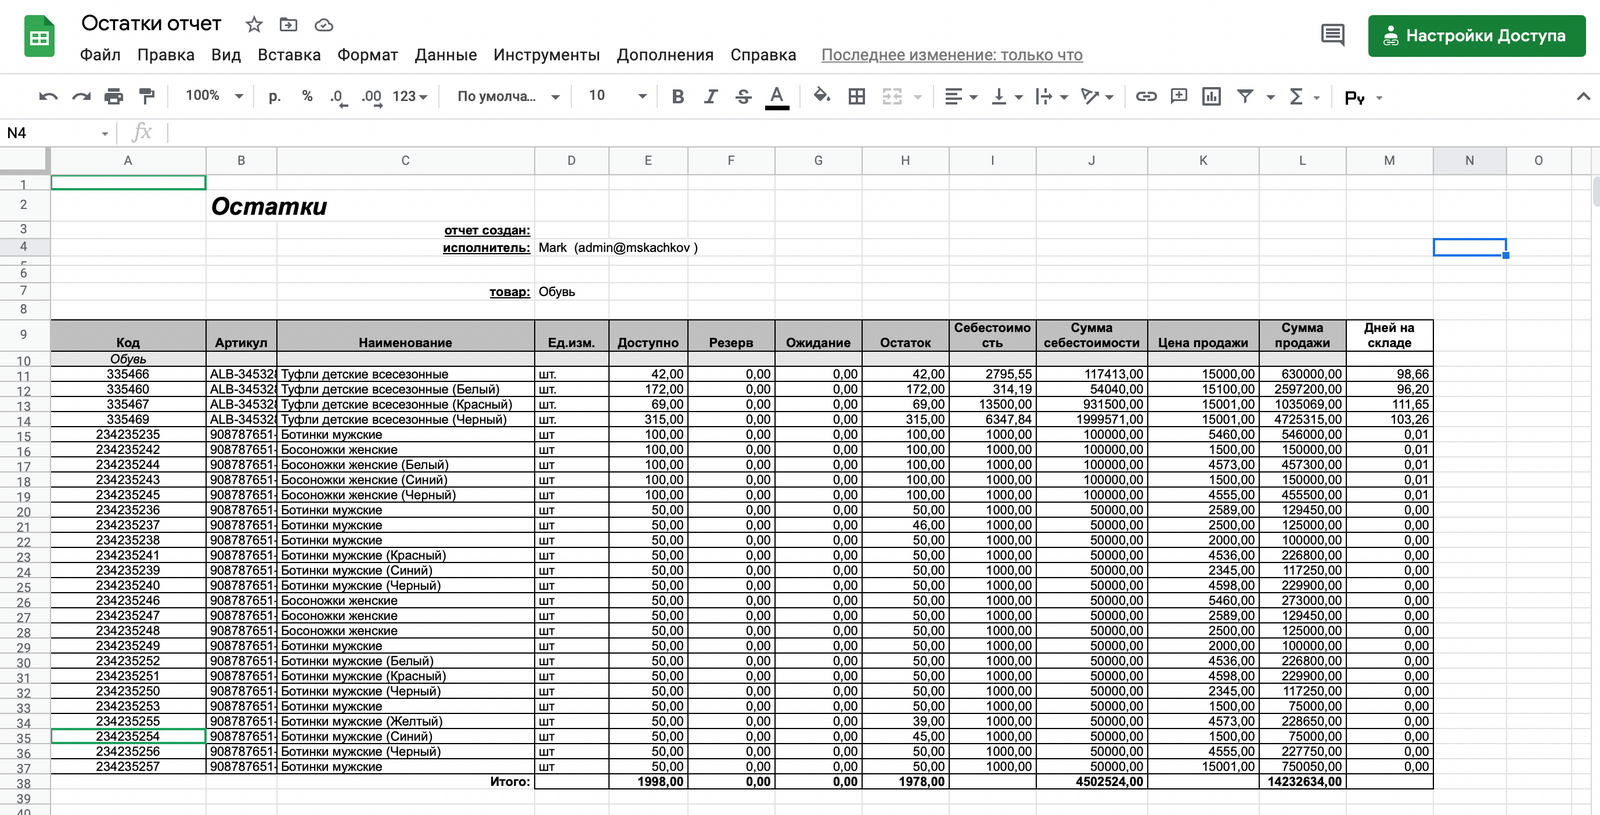Open the Данные menu
Screen dimensions: 1600x815
(x=445, y=55)
